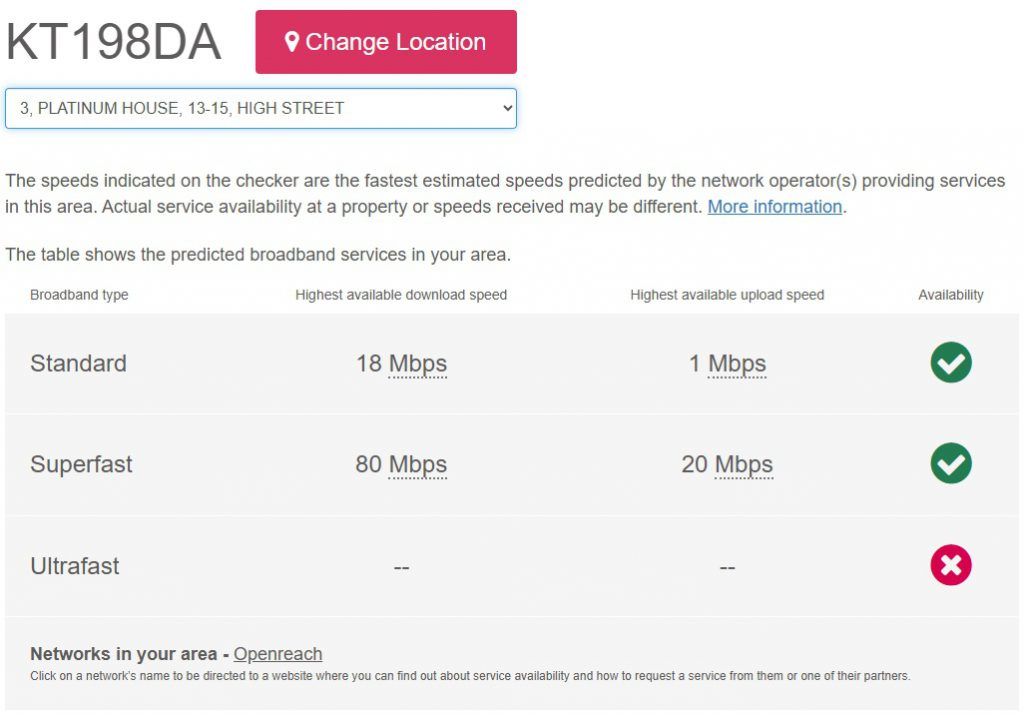Click Mbps beside the 18 download speed

pyautogui.click(x=418, y=363)
